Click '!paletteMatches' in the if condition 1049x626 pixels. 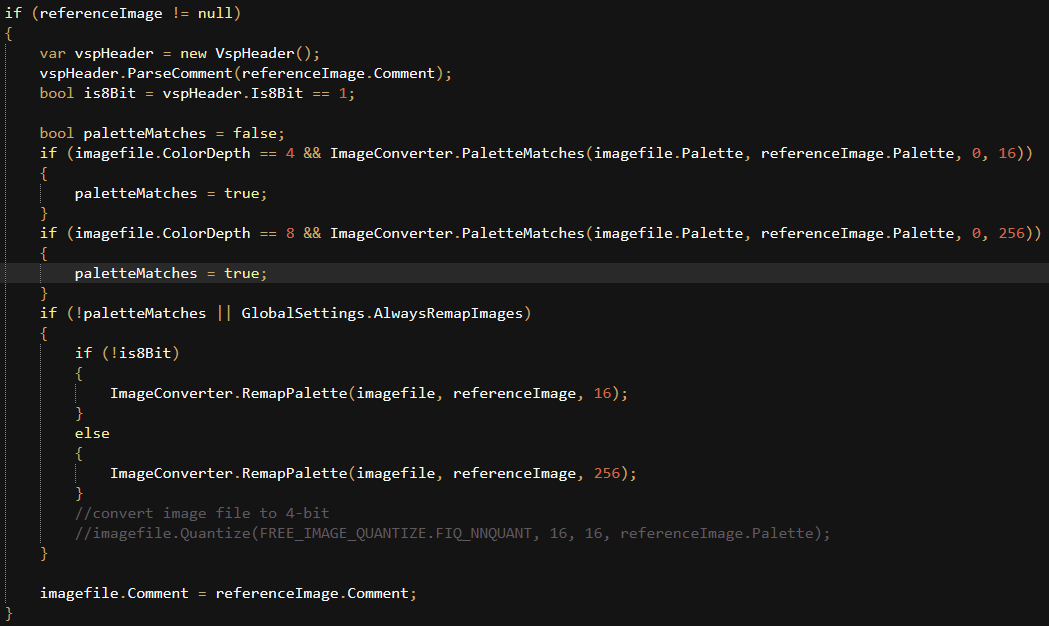tap(140, 314)
